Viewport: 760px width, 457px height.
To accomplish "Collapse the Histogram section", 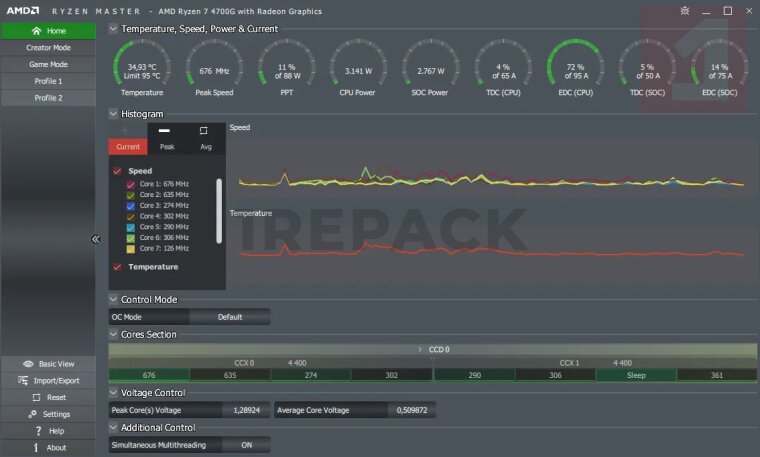I will coord(113,114).
